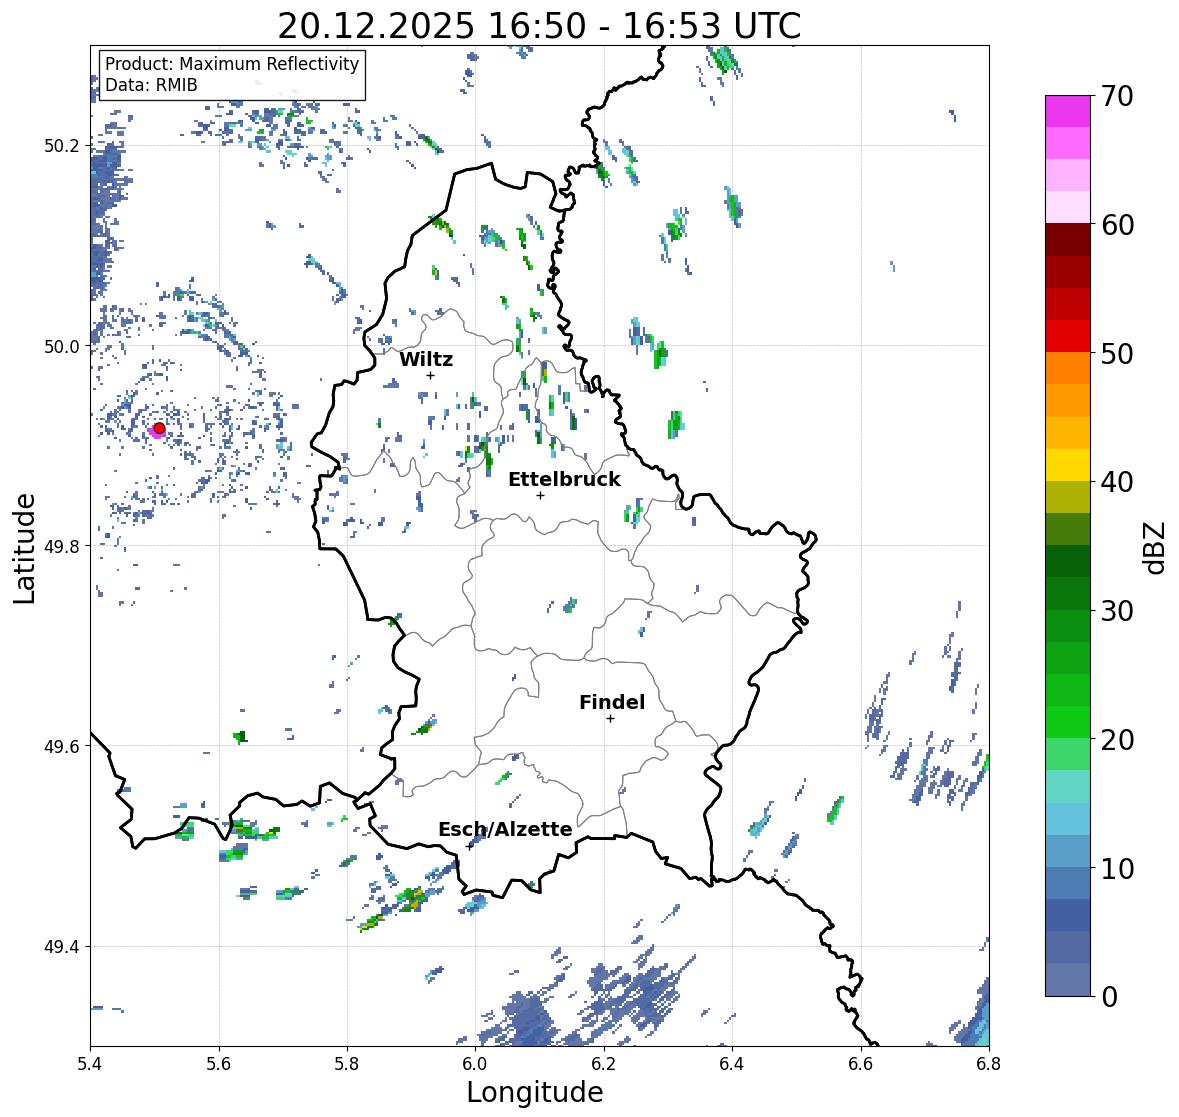Screen dimensions: 1179x1117
Task: Click the 60 value on colorbar
Action: 1117,225
